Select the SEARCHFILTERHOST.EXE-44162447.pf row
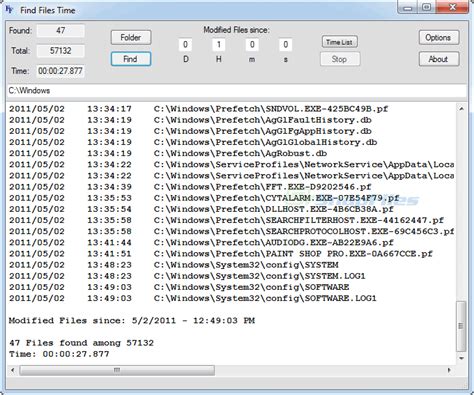Image resolution: width=474 pixels, height=395 pixels. tap(226, 220)
